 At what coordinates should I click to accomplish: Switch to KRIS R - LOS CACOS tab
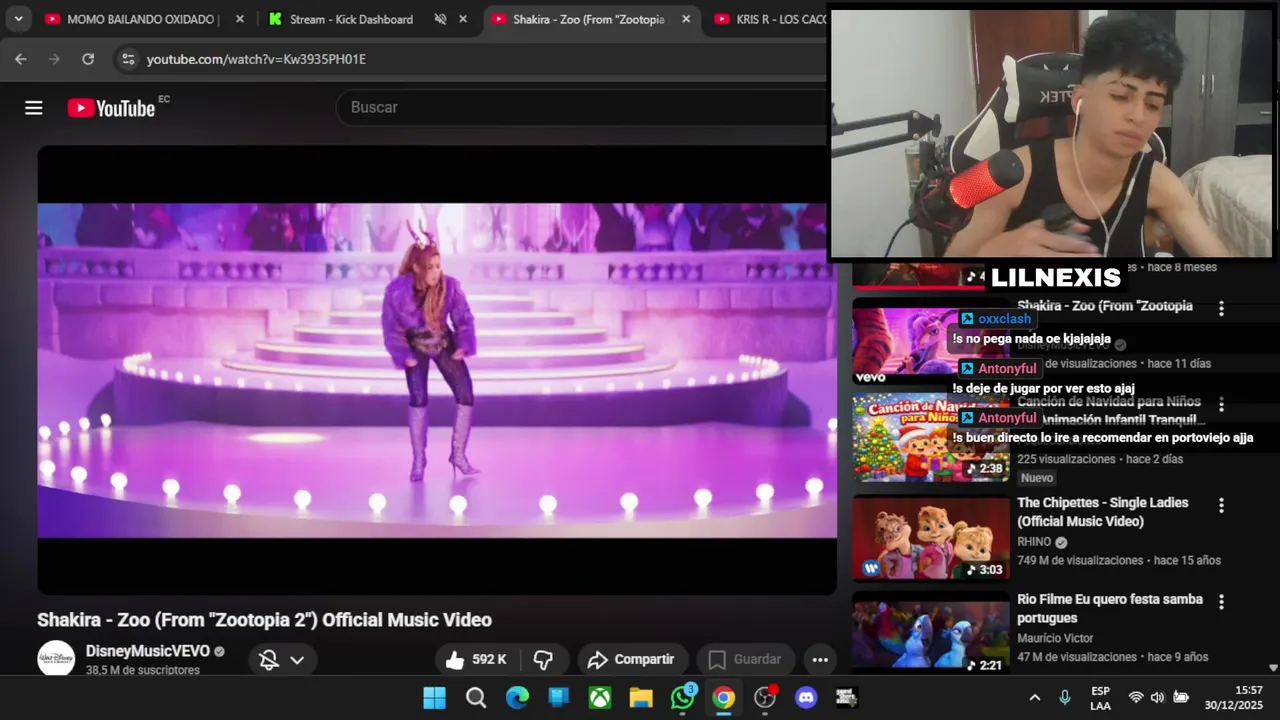770,19
